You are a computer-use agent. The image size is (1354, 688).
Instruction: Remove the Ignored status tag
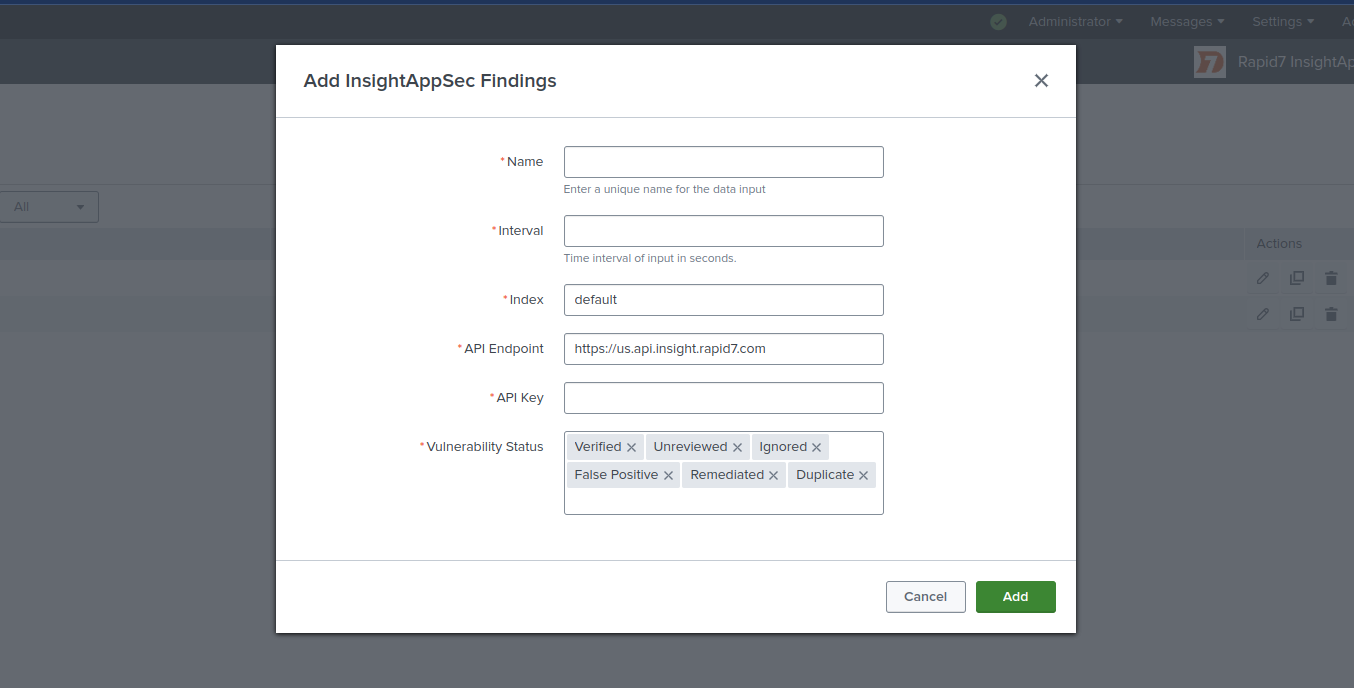point(816,448)
